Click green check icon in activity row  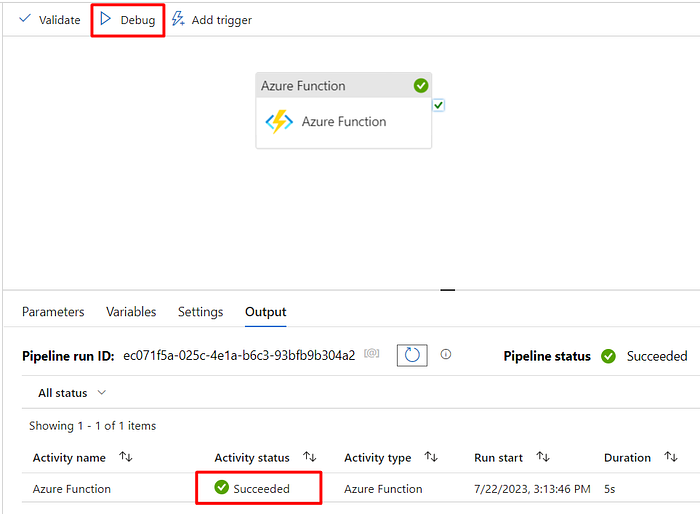[221, 487]
